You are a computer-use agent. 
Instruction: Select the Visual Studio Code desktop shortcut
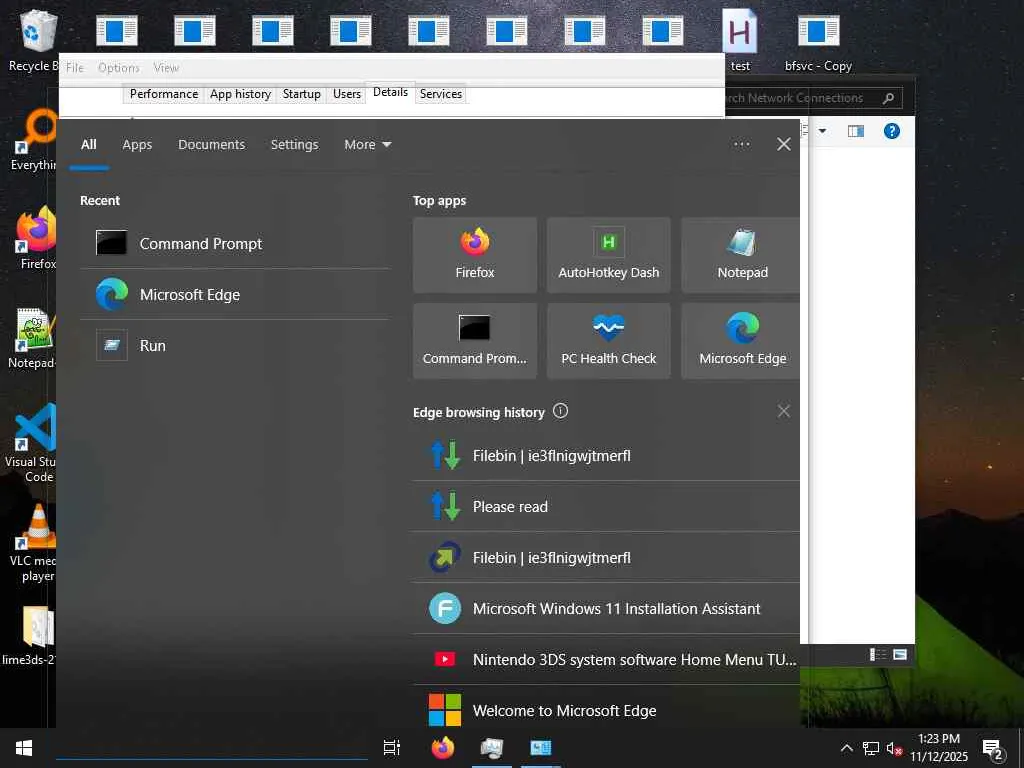coord(31,443)
